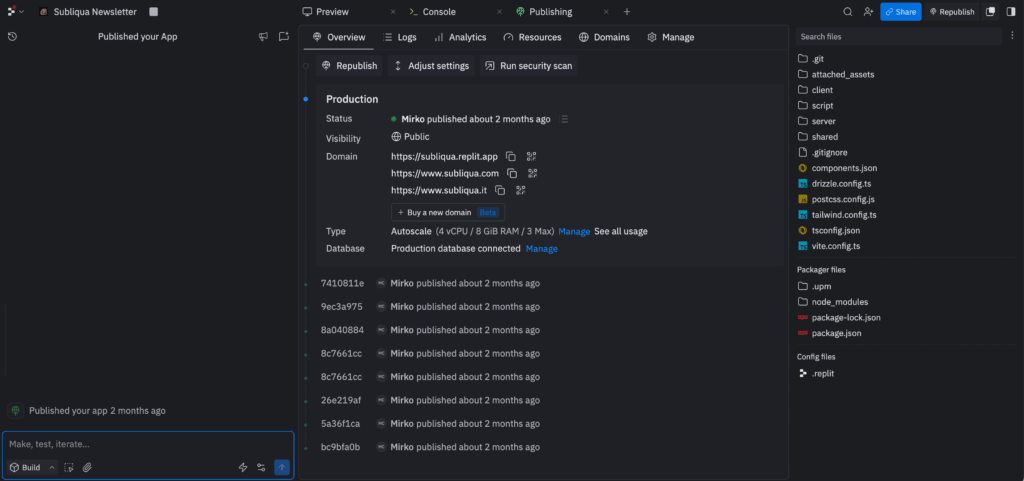Select deployment 9ec3a975 row
1024x481 pixels.
[430, 307]
